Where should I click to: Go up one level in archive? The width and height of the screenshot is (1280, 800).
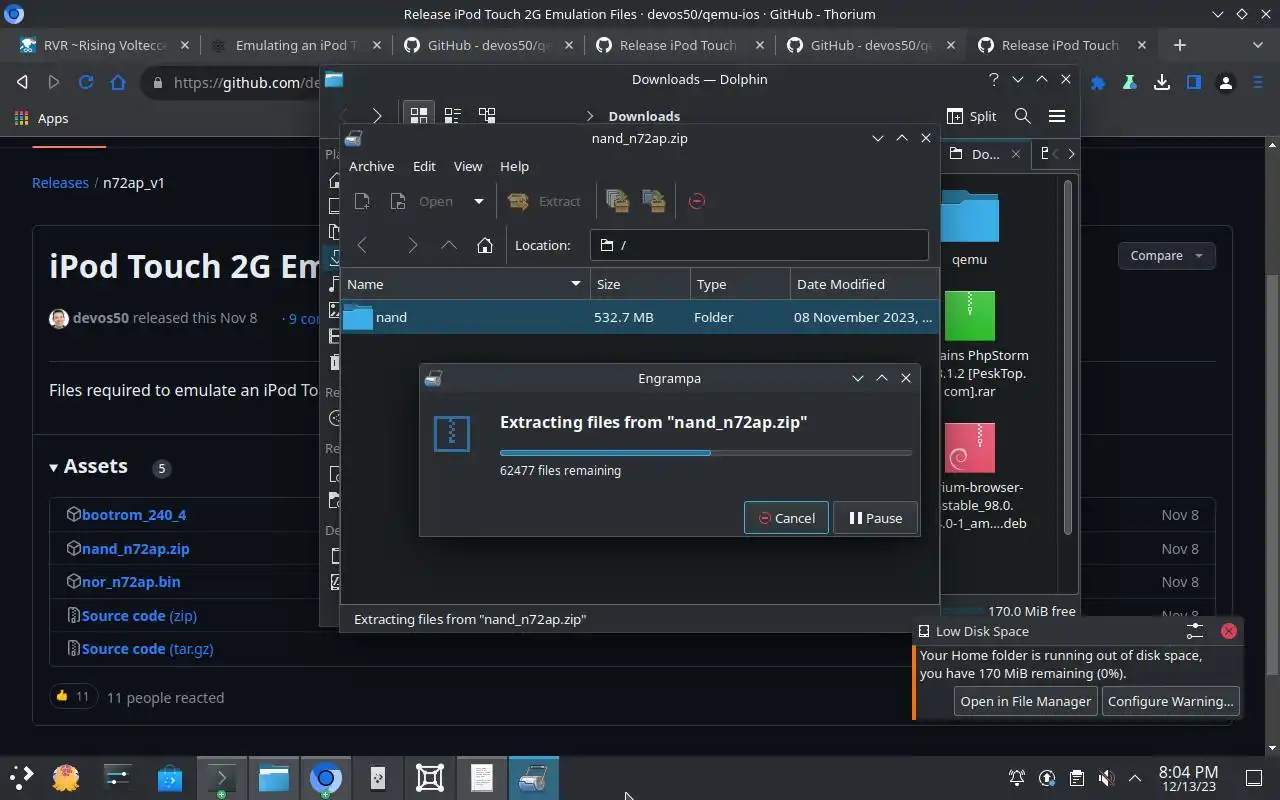coord(449,245)
